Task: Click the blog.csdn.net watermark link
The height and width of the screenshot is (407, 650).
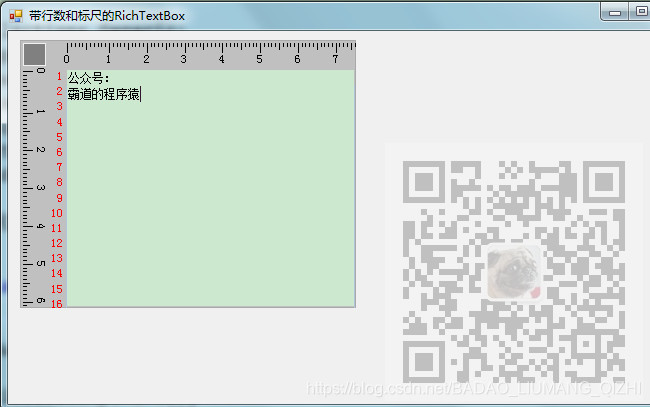Action: (474, 389)
